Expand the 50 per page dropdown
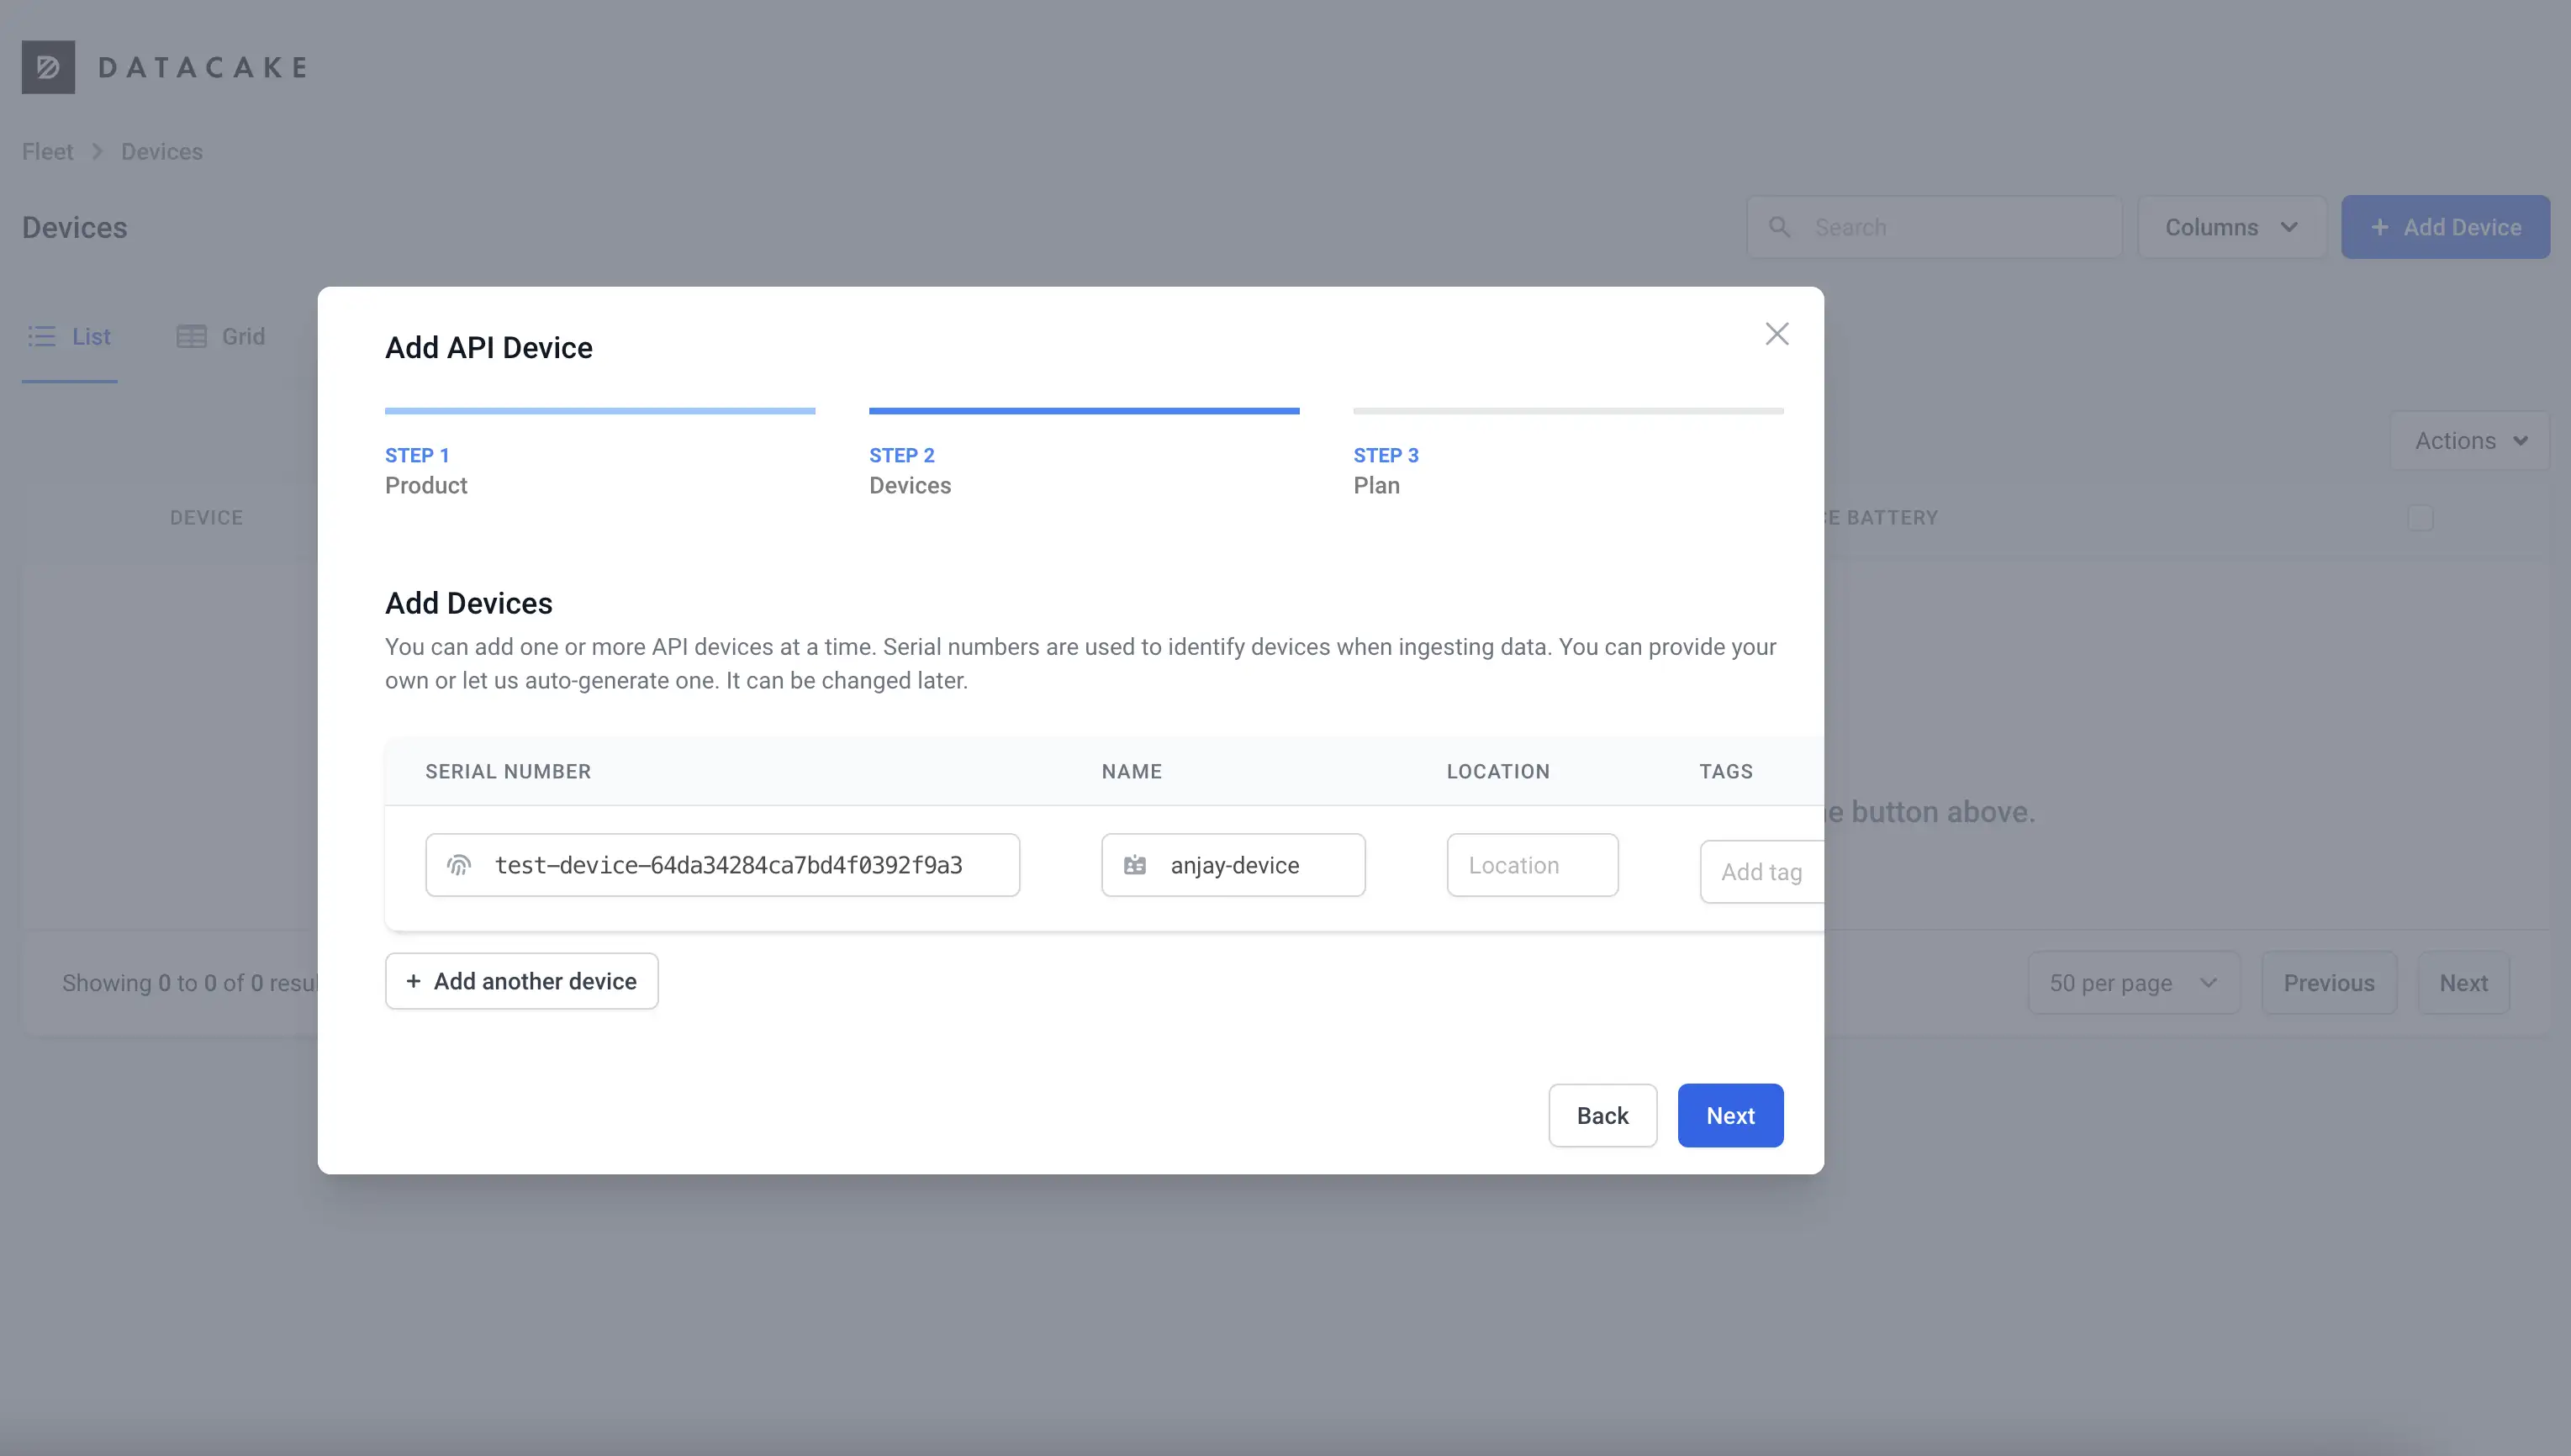2571x1456 pixels. click(2131, 981)
